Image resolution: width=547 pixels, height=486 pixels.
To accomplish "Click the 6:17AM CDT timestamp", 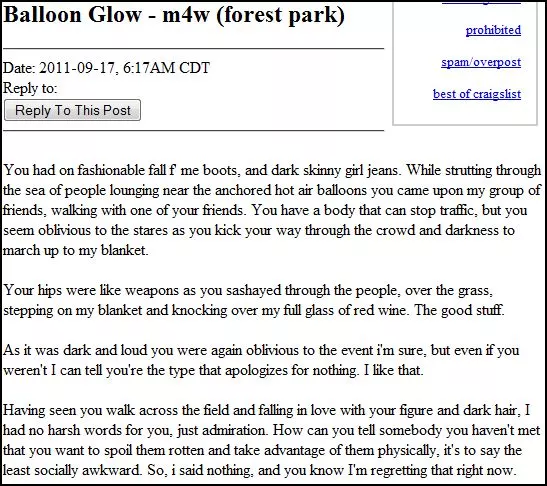I will 166,68.
